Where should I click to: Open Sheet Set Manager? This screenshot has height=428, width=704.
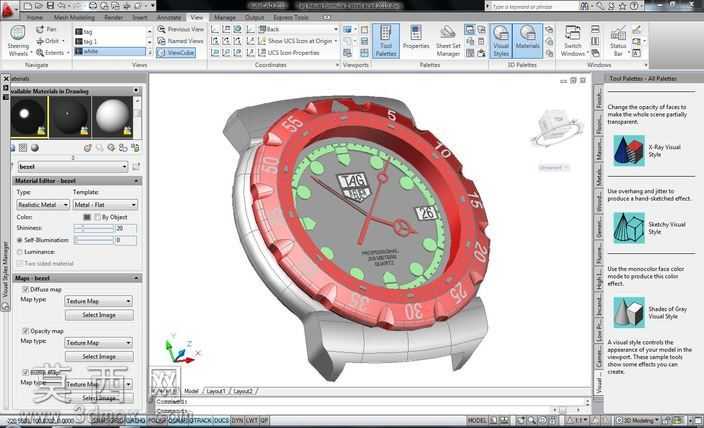[448, 41]
